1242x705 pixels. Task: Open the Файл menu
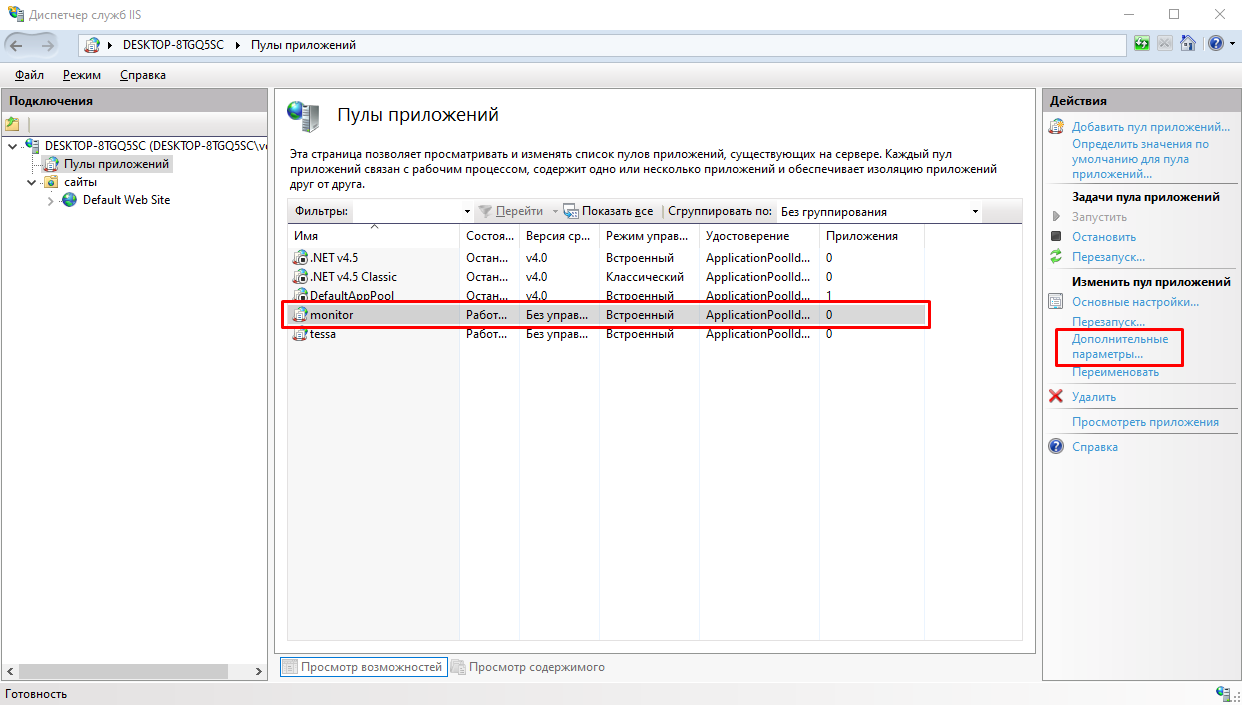coord(29,75)
